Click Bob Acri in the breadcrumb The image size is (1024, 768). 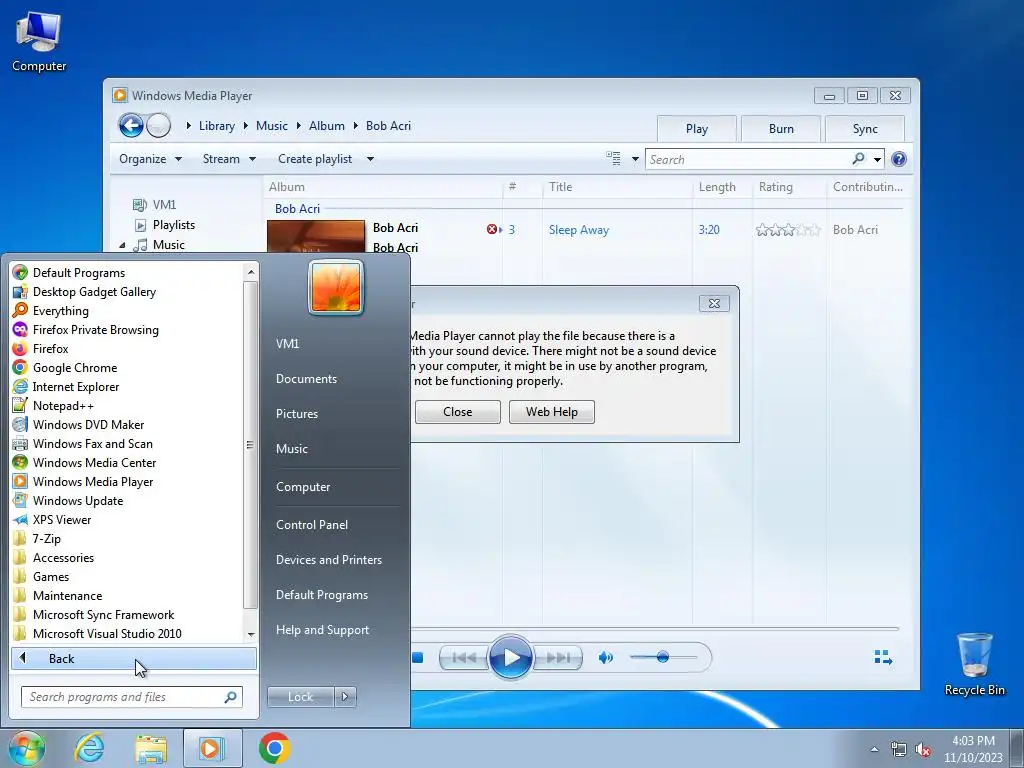pyautogui.click(x=388, y=126)
